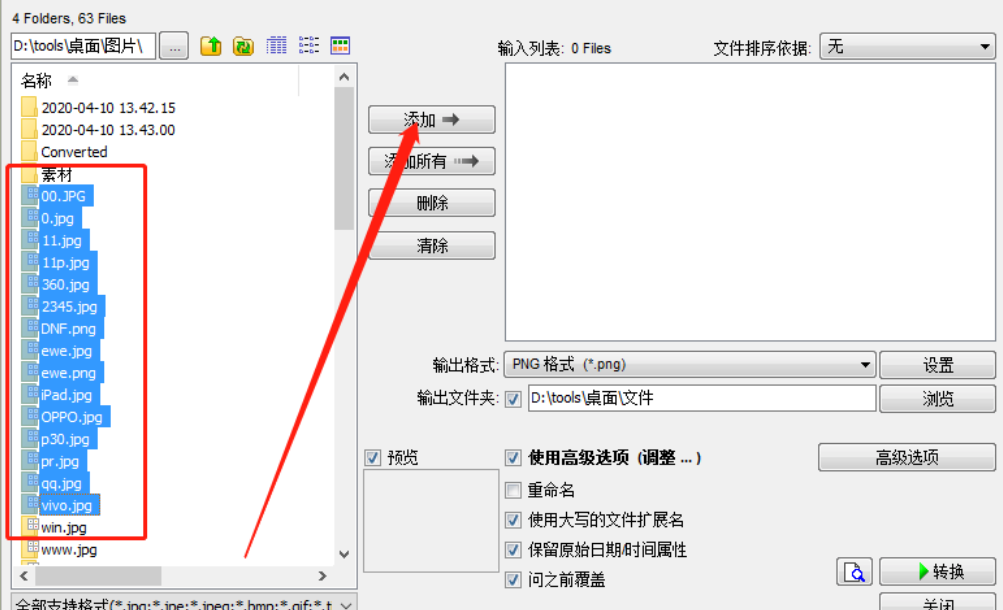Click the refresh folder icon

pyautogui.click(x=243, y=46)
